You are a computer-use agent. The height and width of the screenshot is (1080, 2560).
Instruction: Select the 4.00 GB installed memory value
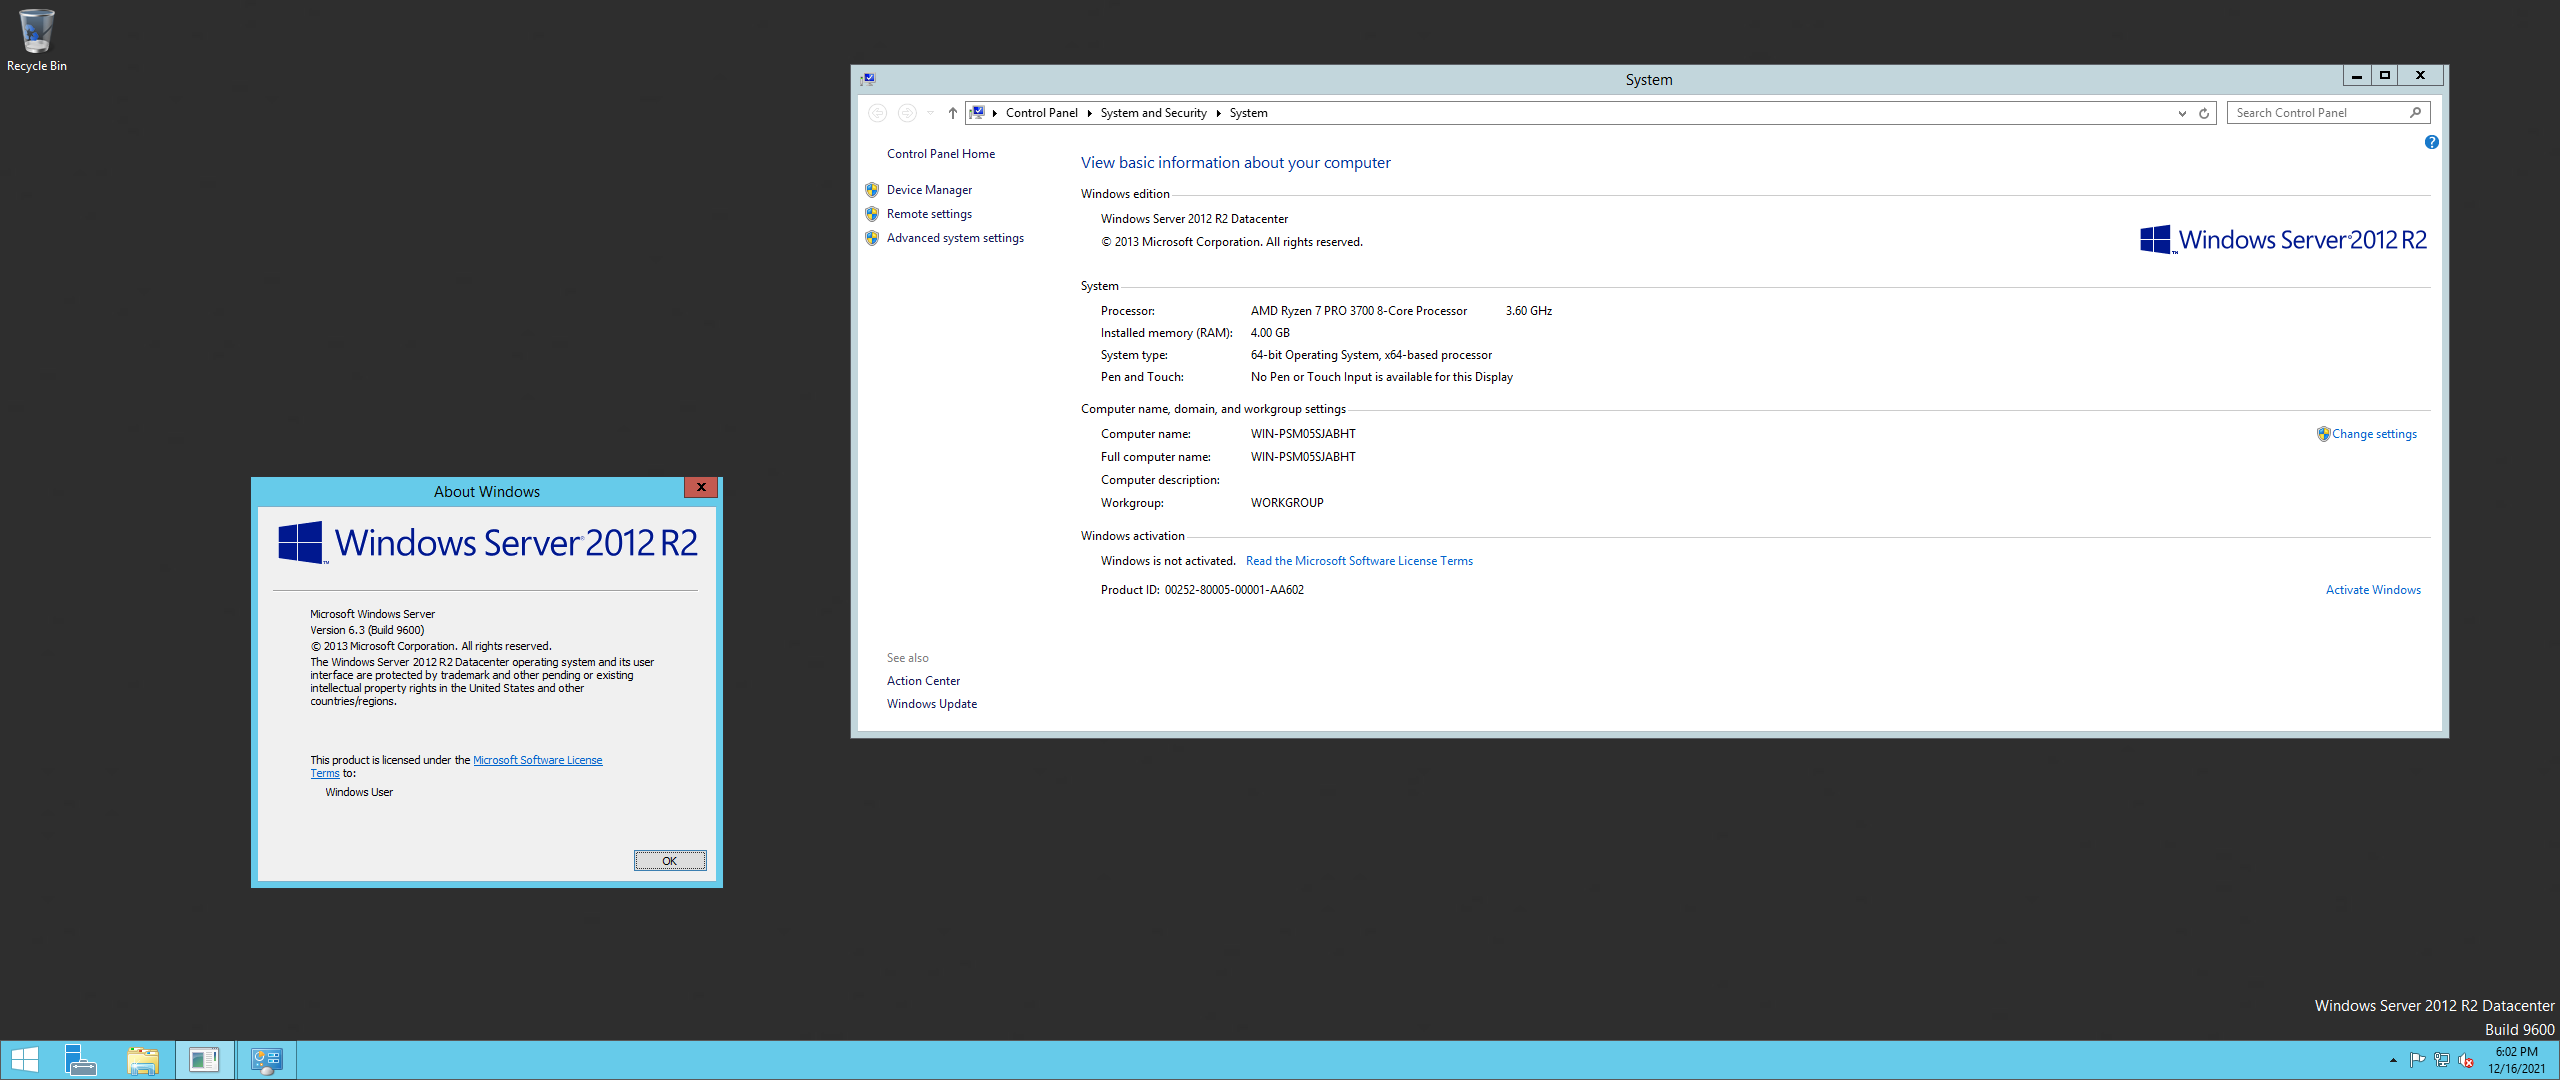coord(1270,333)
